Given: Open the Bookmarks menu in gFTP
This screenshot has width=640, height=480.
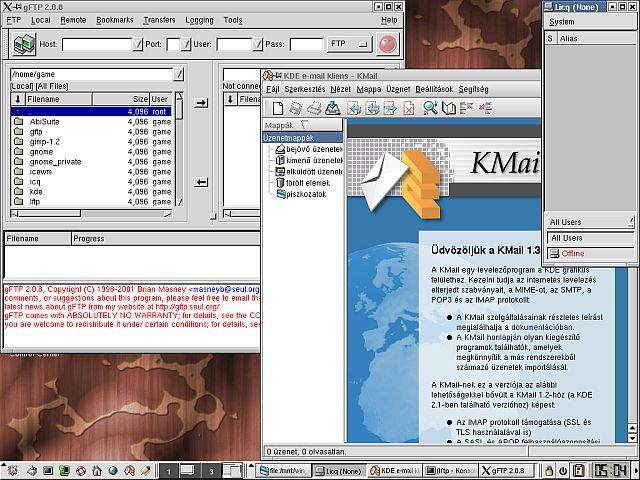Looking at the screenshot, I should 114,20.
